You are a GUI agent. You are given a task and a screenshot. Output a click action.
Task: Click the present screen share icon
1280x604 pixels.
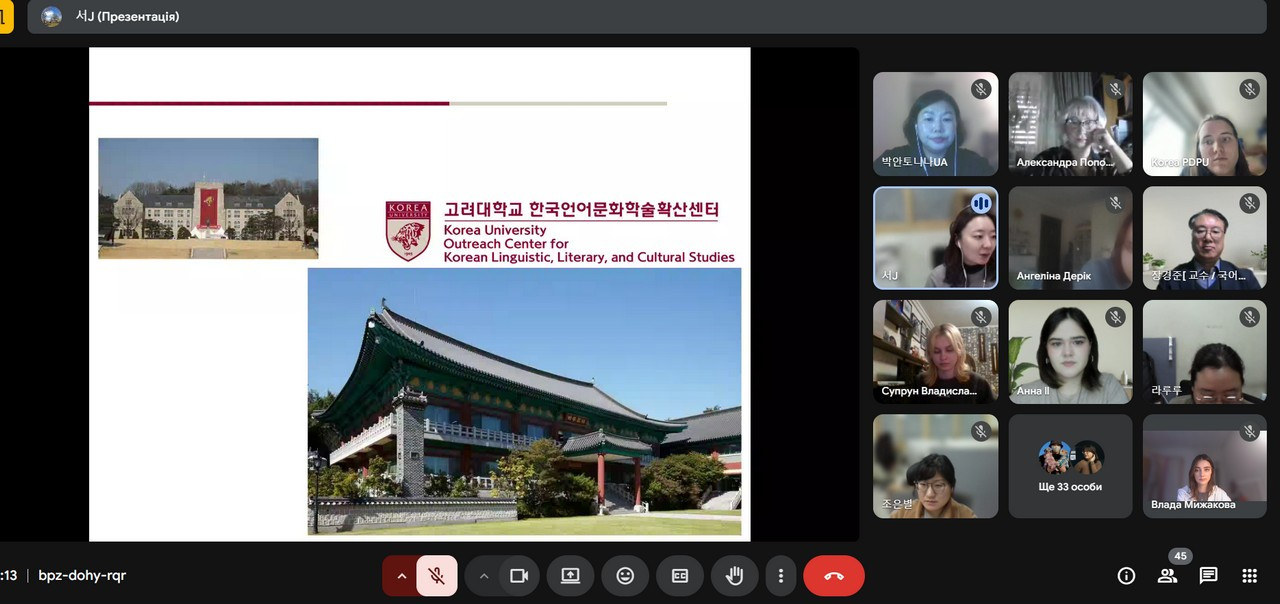pyautogui.click(x=570, y=576)
